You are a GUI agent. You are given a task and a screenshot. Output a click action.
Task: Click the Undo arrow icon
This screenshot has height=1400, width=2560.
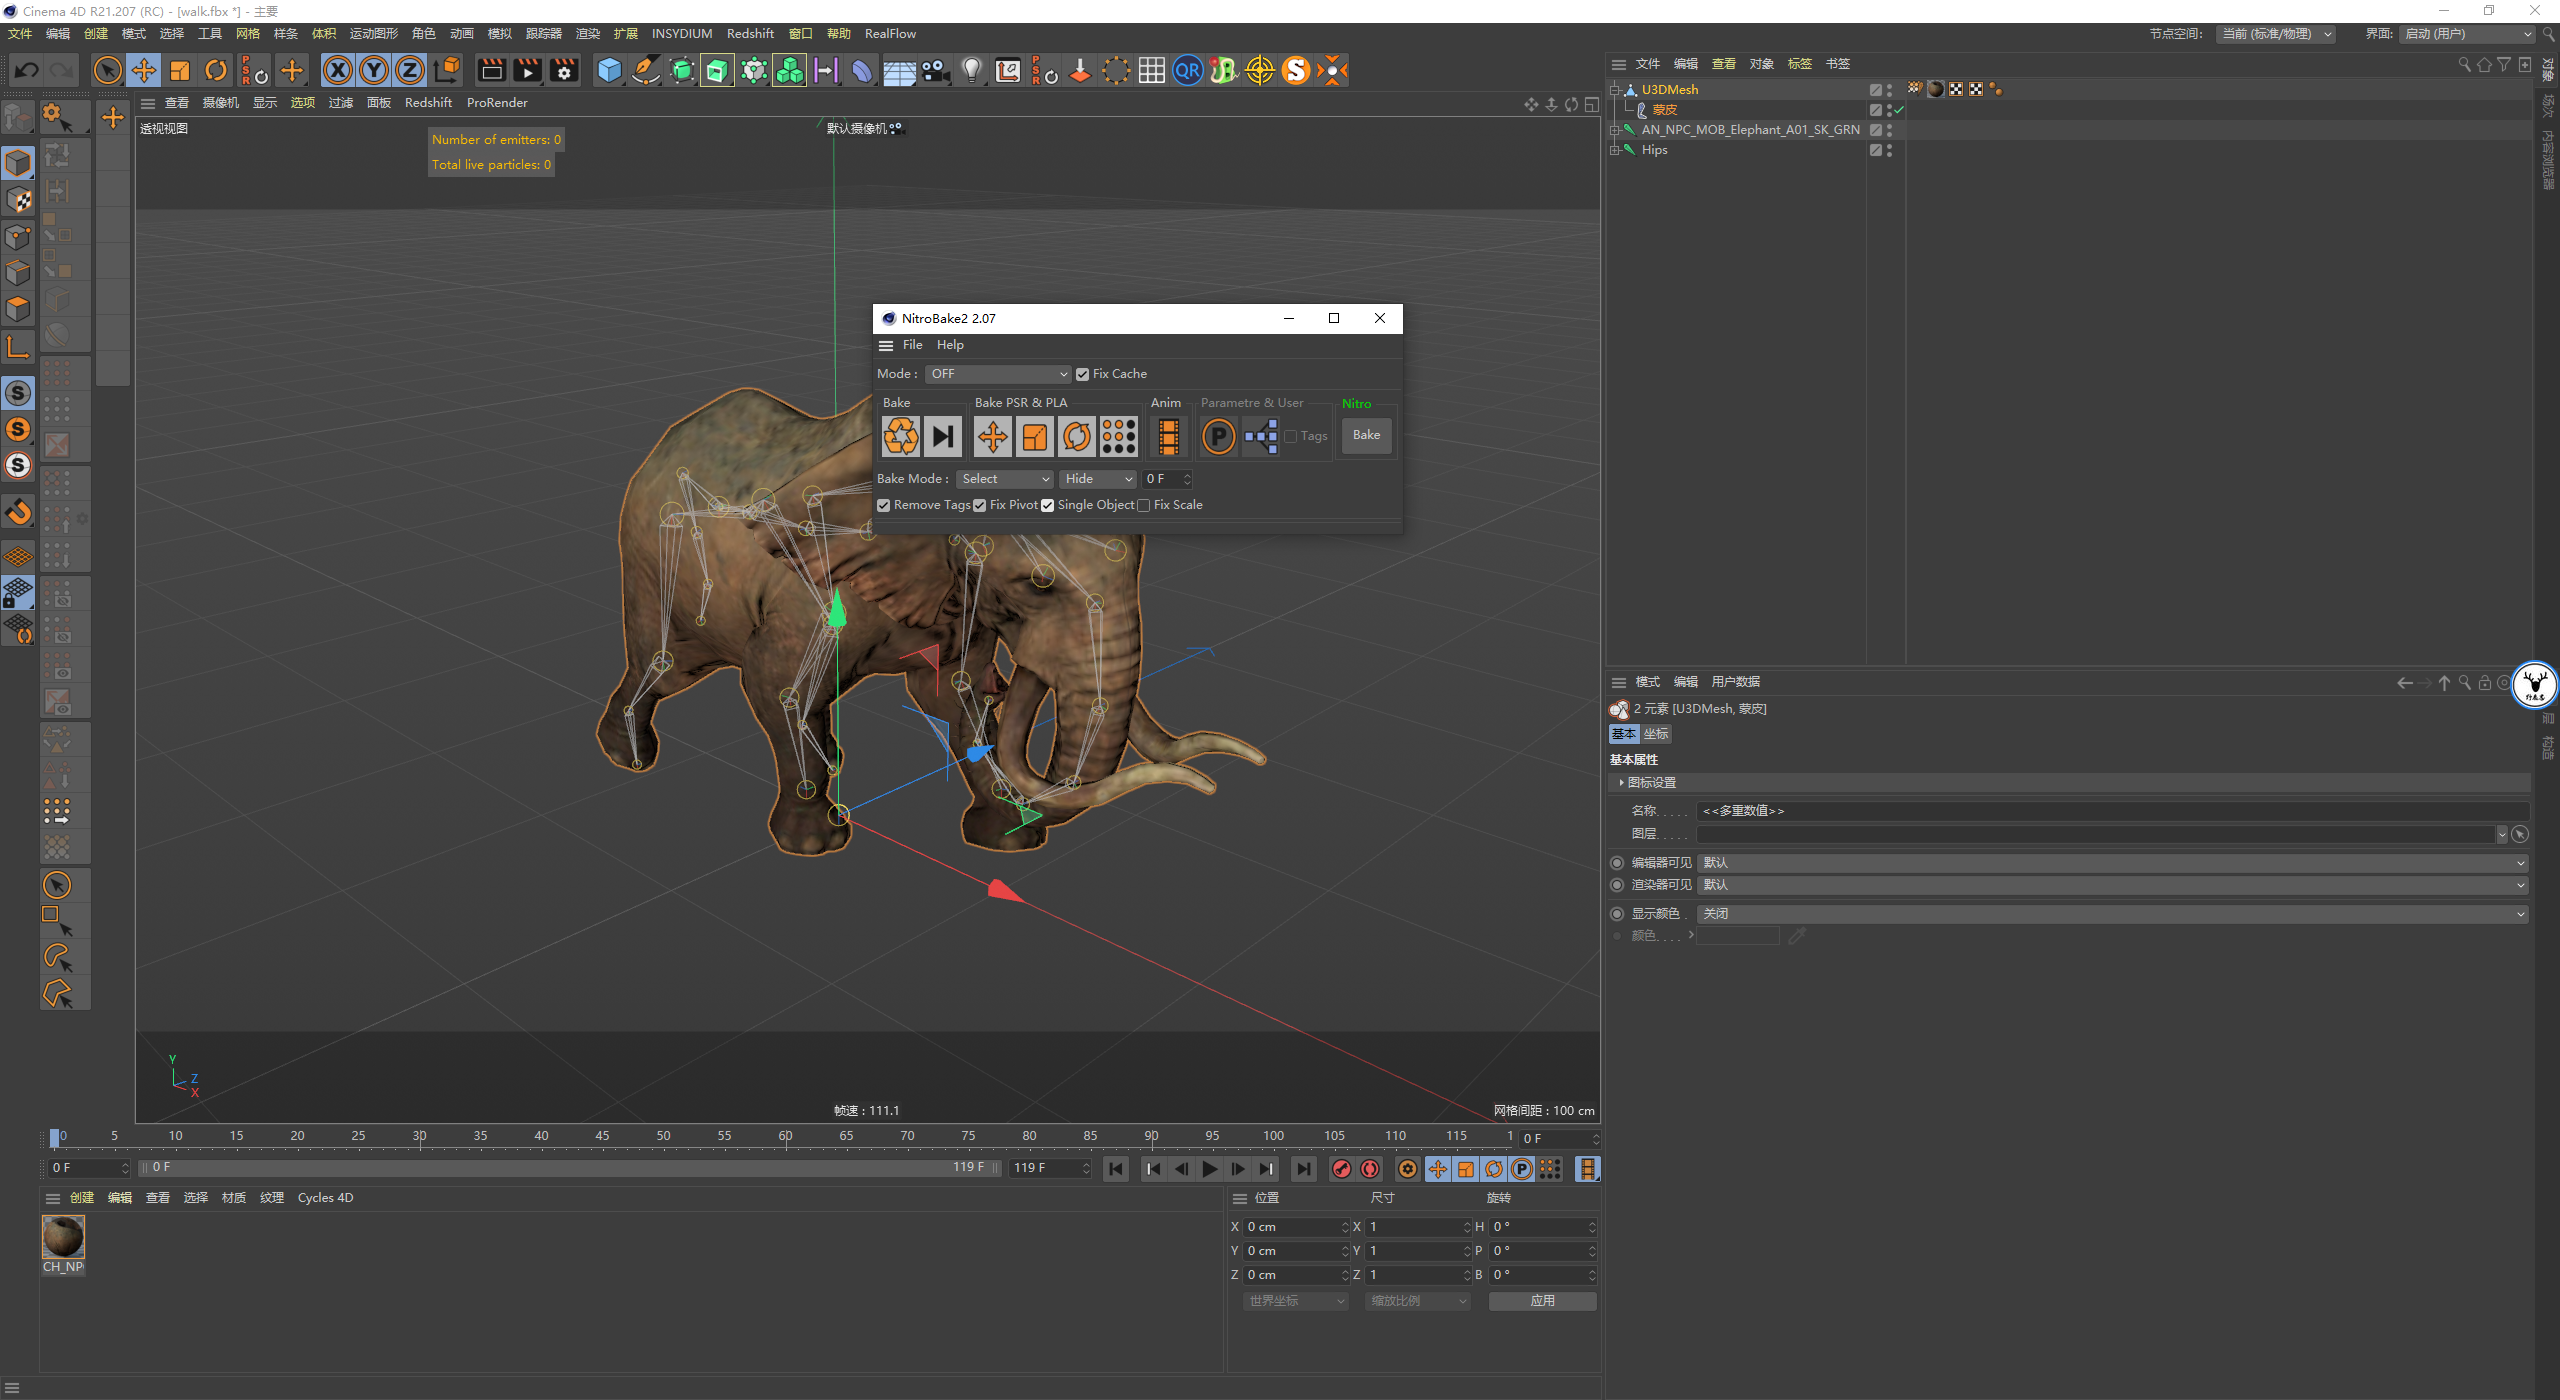click(x=27, y=70)
